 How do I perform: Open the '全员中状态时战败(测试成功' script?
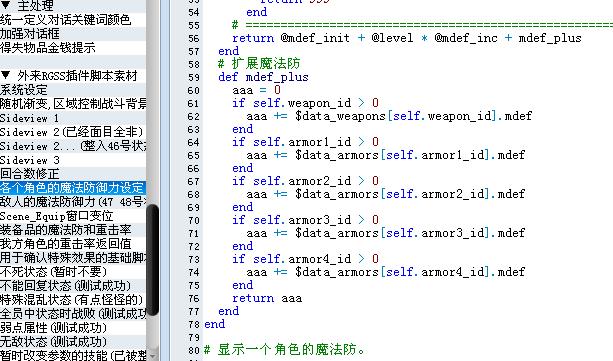click(x=73, y=314)
